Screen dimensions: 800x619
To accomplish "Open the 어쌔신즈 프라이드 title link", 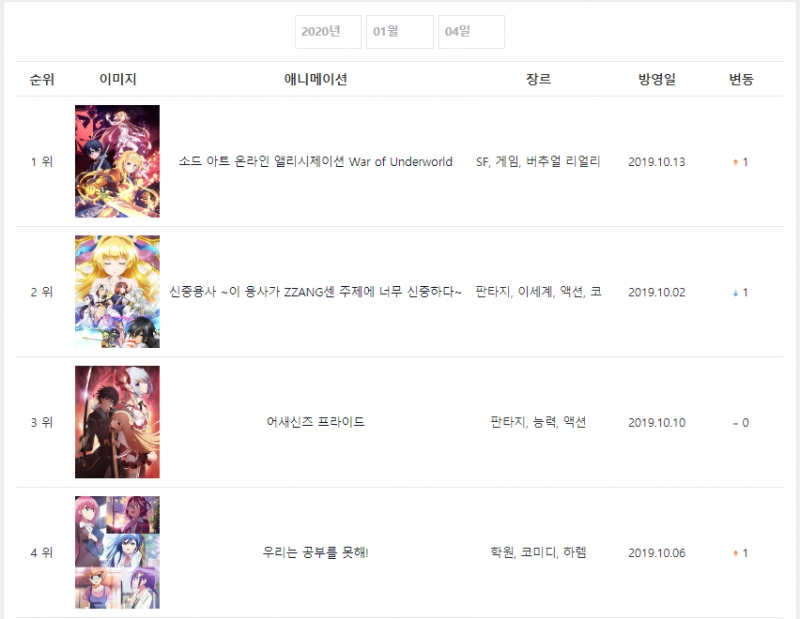I will tap(315, 422).
